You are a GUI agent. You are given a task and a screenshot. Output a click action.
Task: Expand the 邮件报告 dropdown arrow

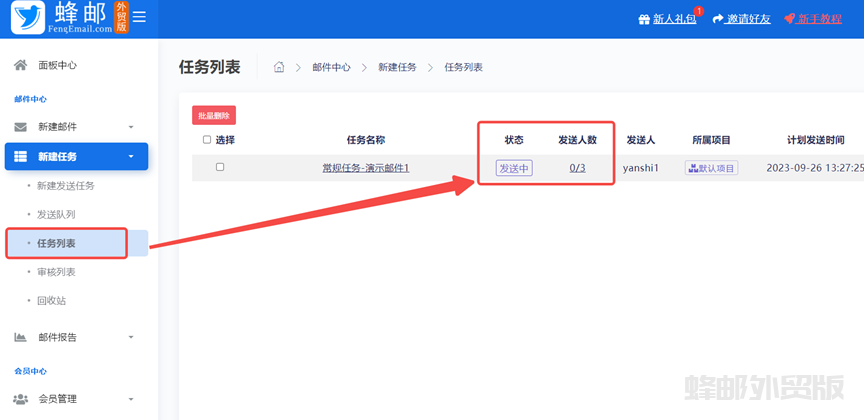pos(131,338)
